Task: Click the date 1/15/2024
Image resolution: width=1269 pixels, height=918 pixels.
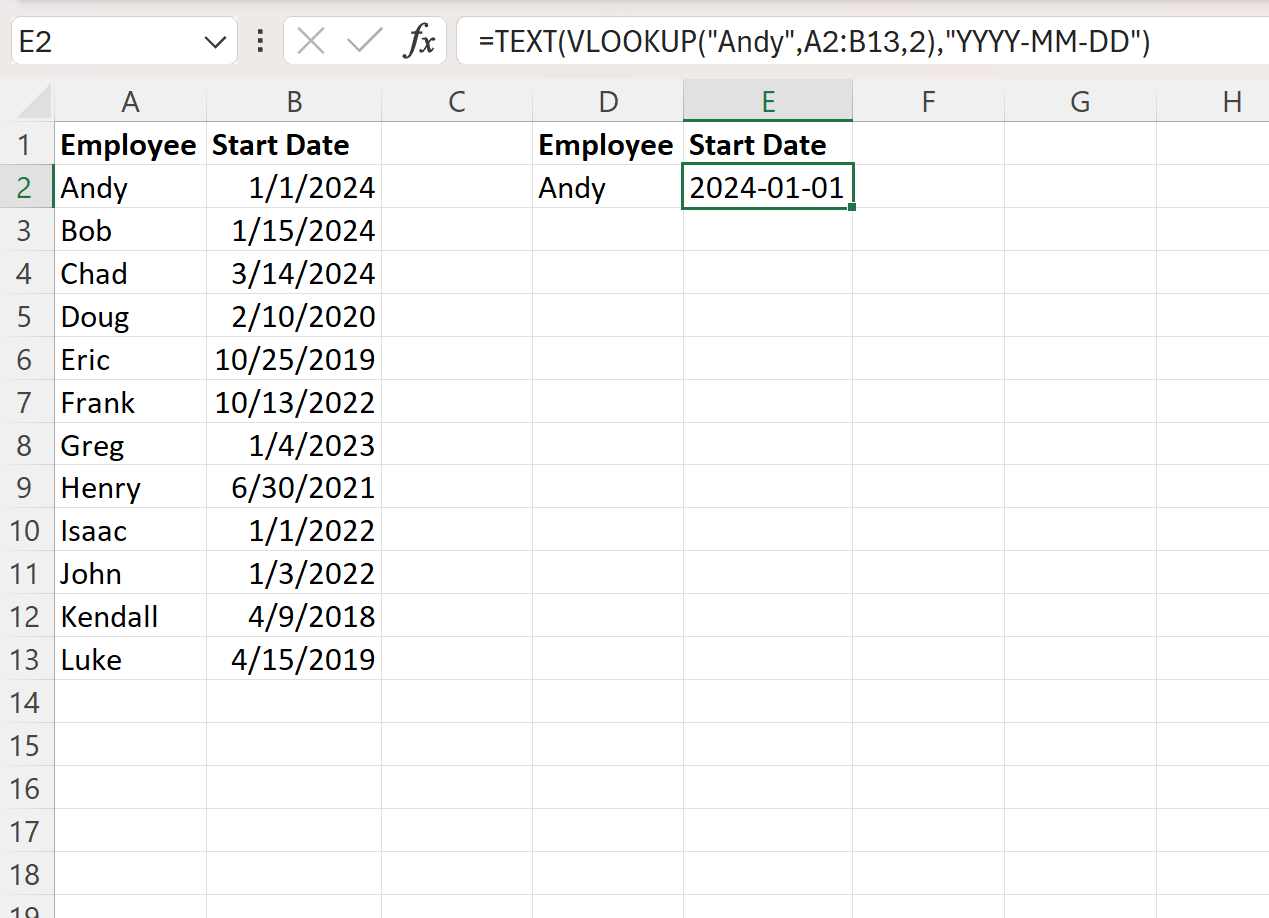Action: (x=294, y=231)
